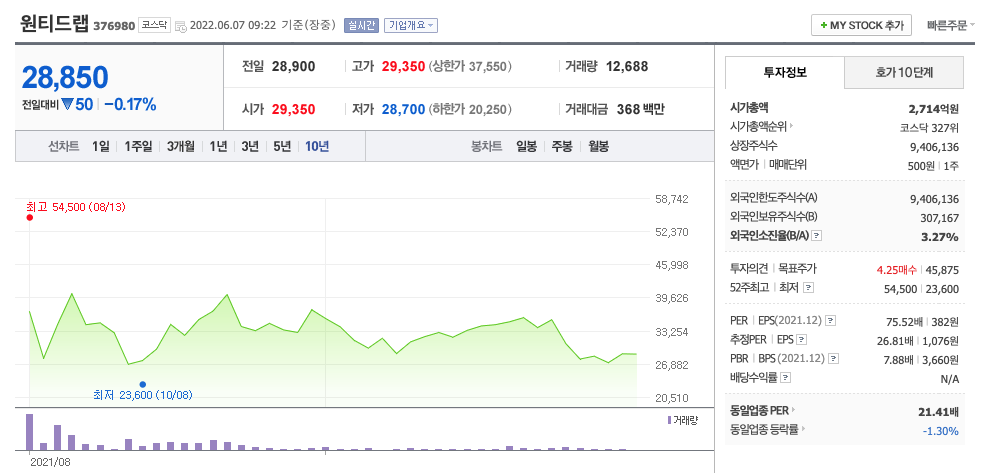999x473 pixels.
Task: Select the 10년 line chart period
Action: tap(317, 147)
